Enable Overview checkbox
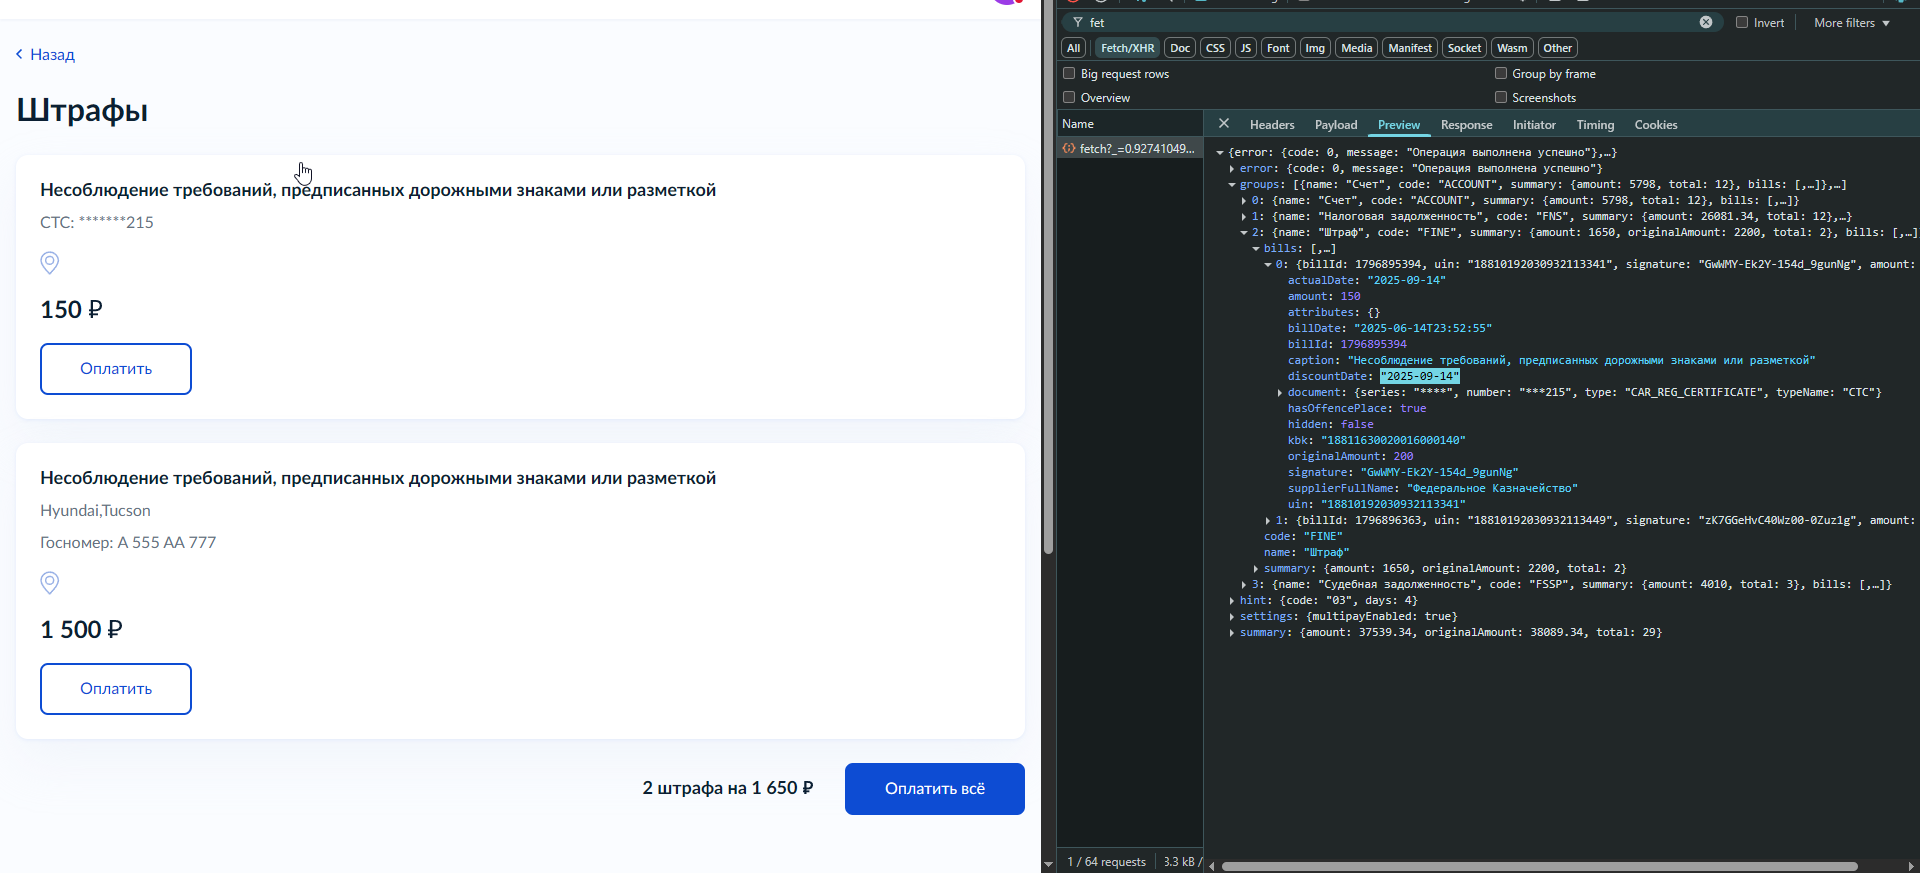Image resolution: width=1920 pixels, height=873 pixels. (1069, 97)
